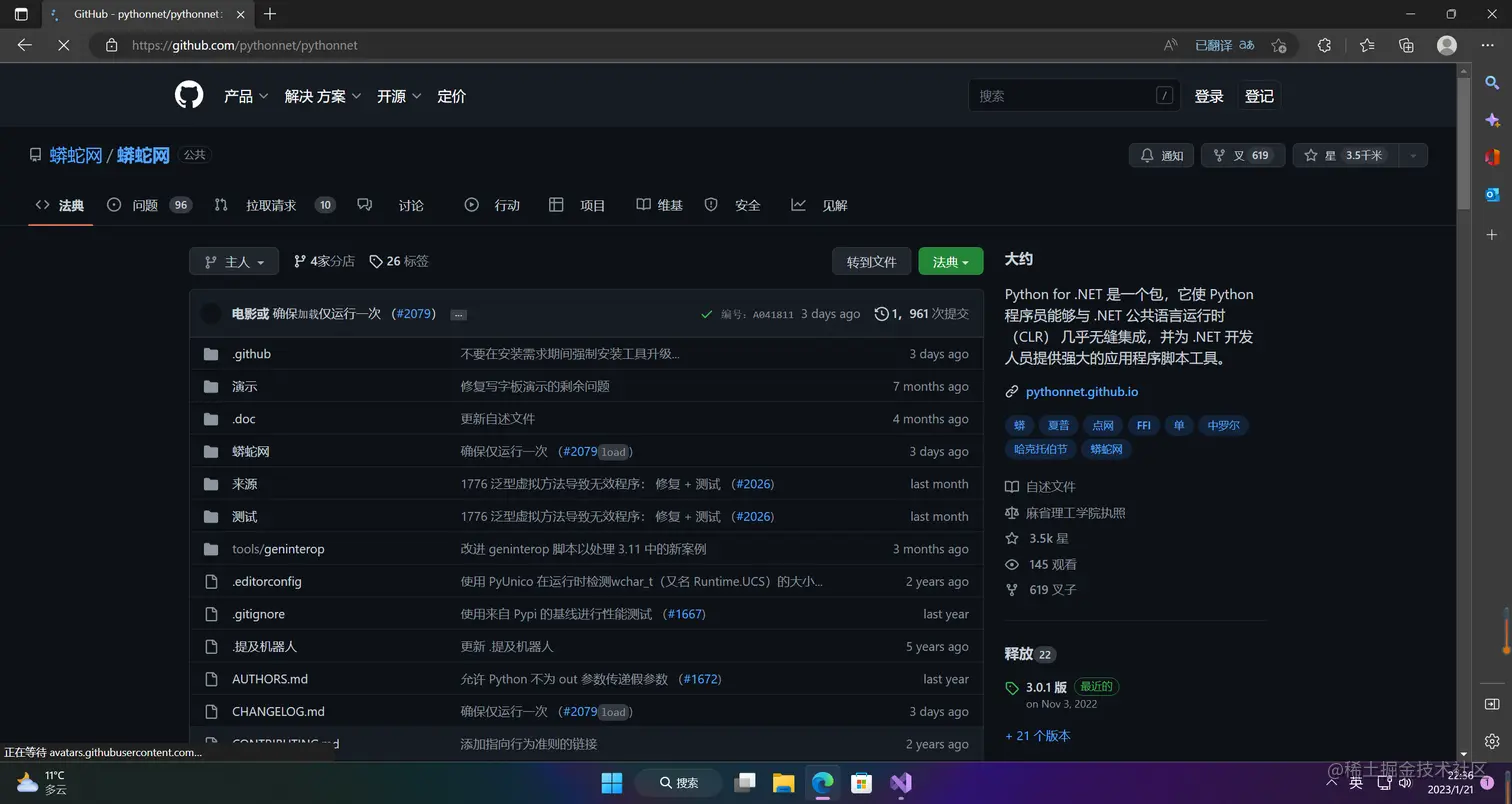Expand the 解决方案 navigation dropdown
Viewport: 1512px width, 804px height.
tap(323, 96)
